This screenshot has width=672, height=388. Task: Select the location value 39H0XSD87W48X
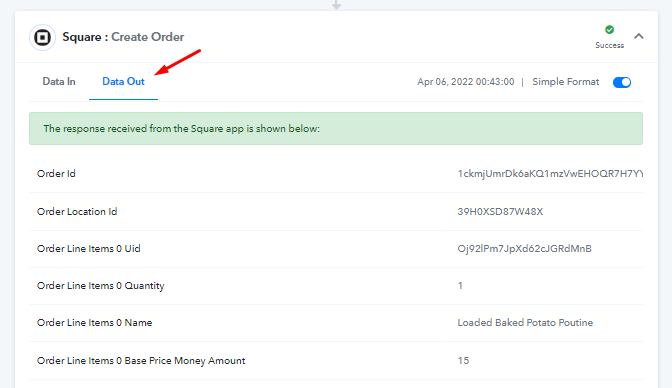tap(500, 211)
